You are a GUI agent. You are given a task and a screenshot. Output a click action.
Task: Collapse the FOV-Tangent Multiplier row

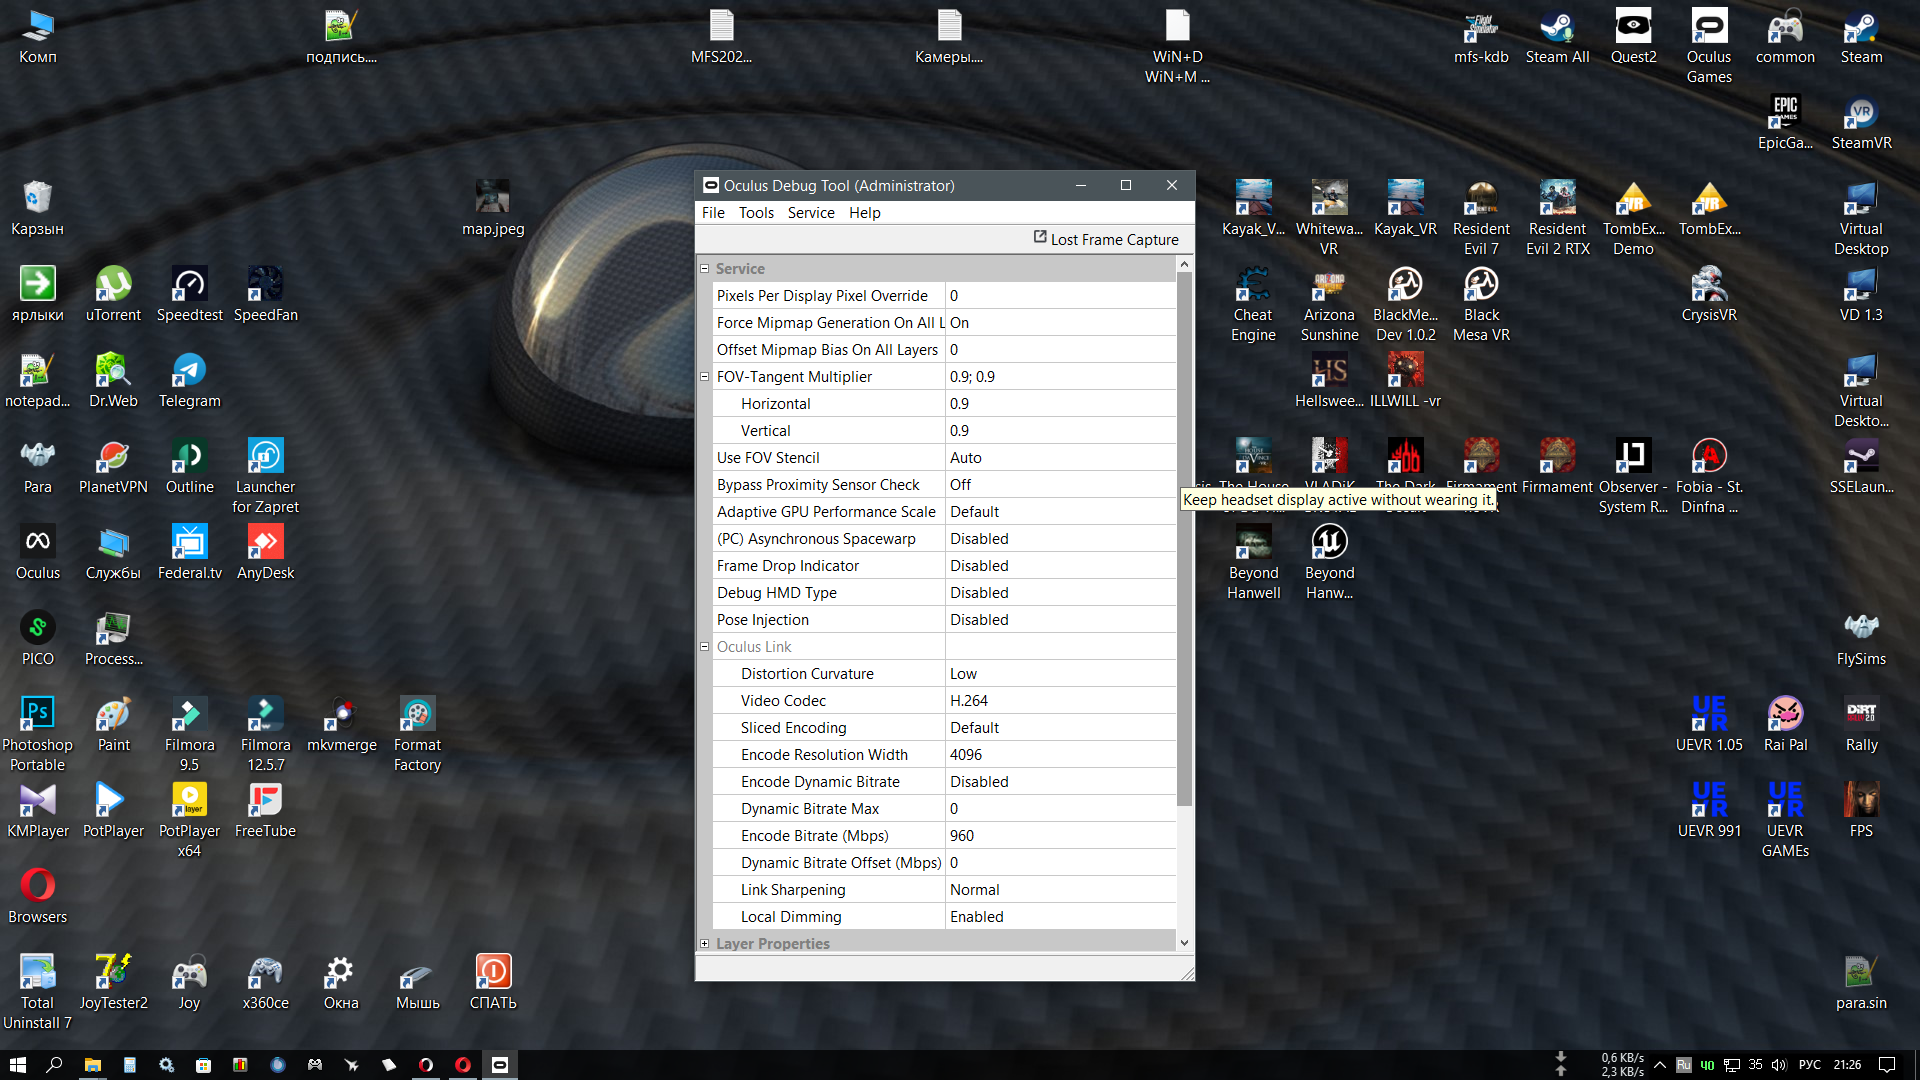[x=704, y=377]
